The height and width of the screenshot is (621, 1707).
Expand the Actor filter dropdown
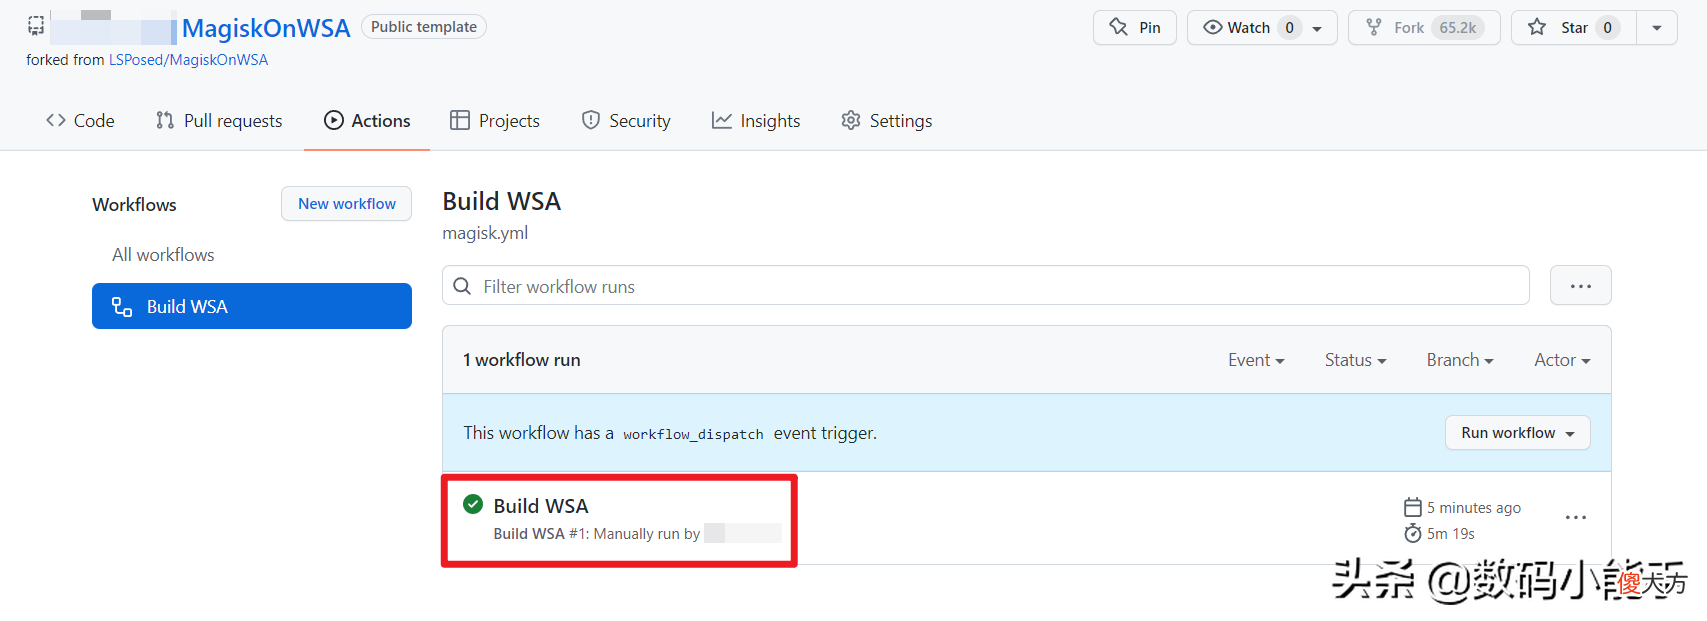coord(1562,360)
